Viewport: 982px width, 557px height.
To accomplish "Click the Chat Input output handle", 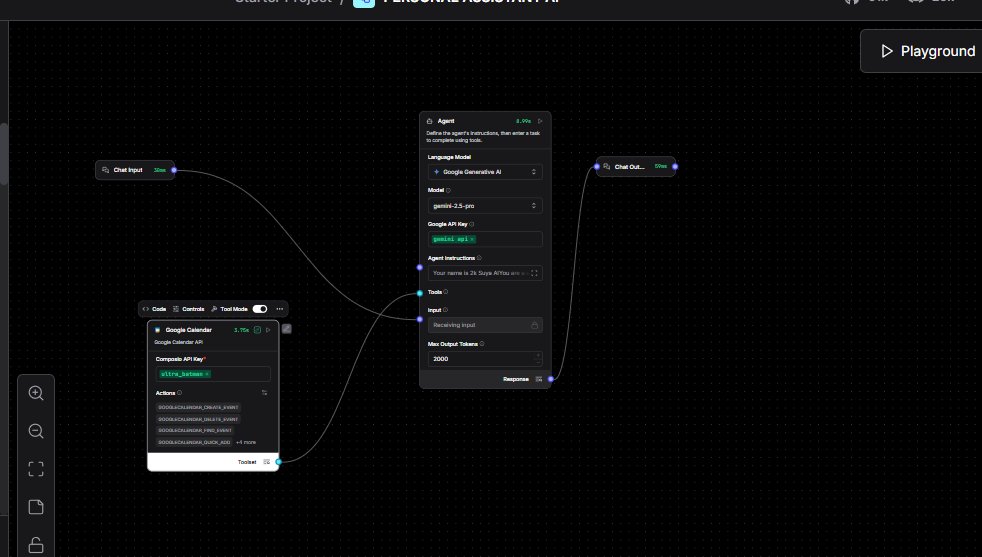I will coord(174,170).
